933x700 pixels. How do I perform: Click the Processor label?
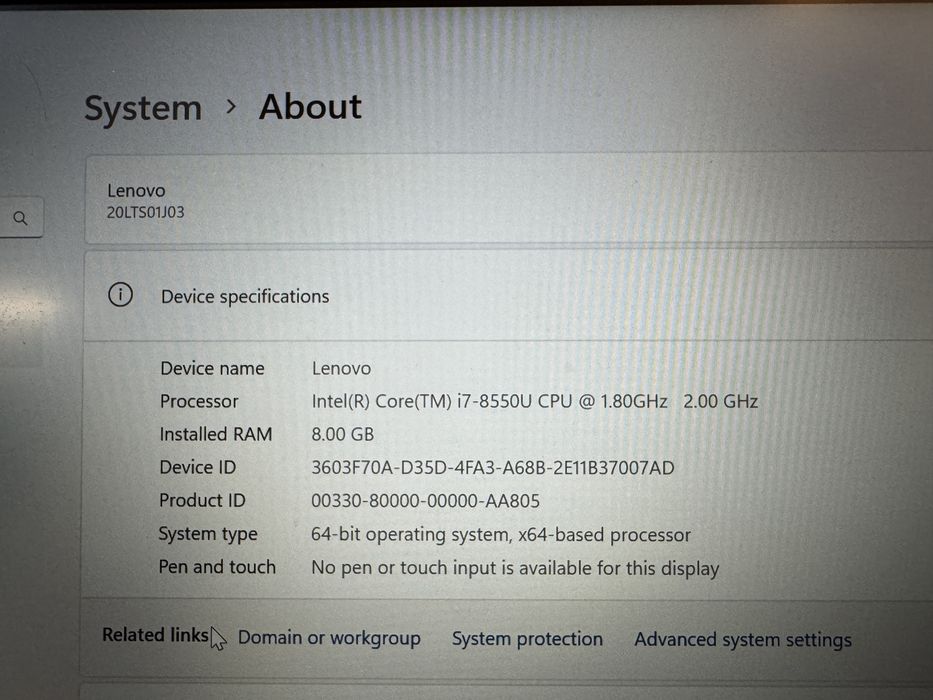click(x=199, y=401)
